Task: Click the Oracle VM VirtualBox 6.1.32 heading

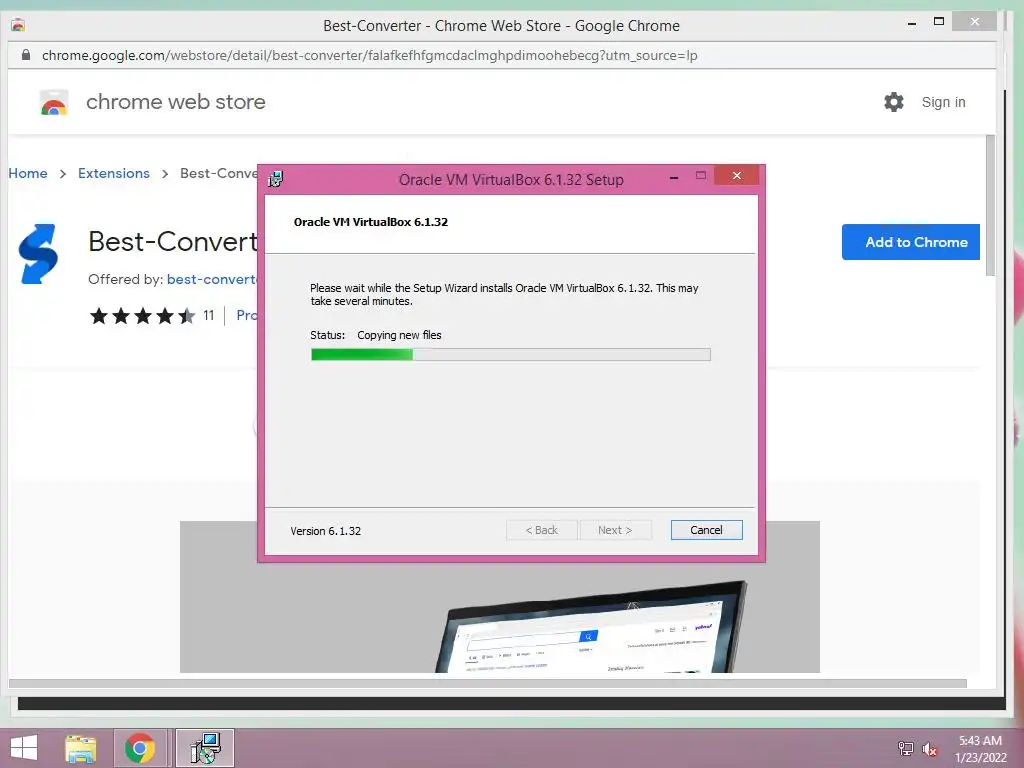Action: pyautogui.click(x=370, y=222)
